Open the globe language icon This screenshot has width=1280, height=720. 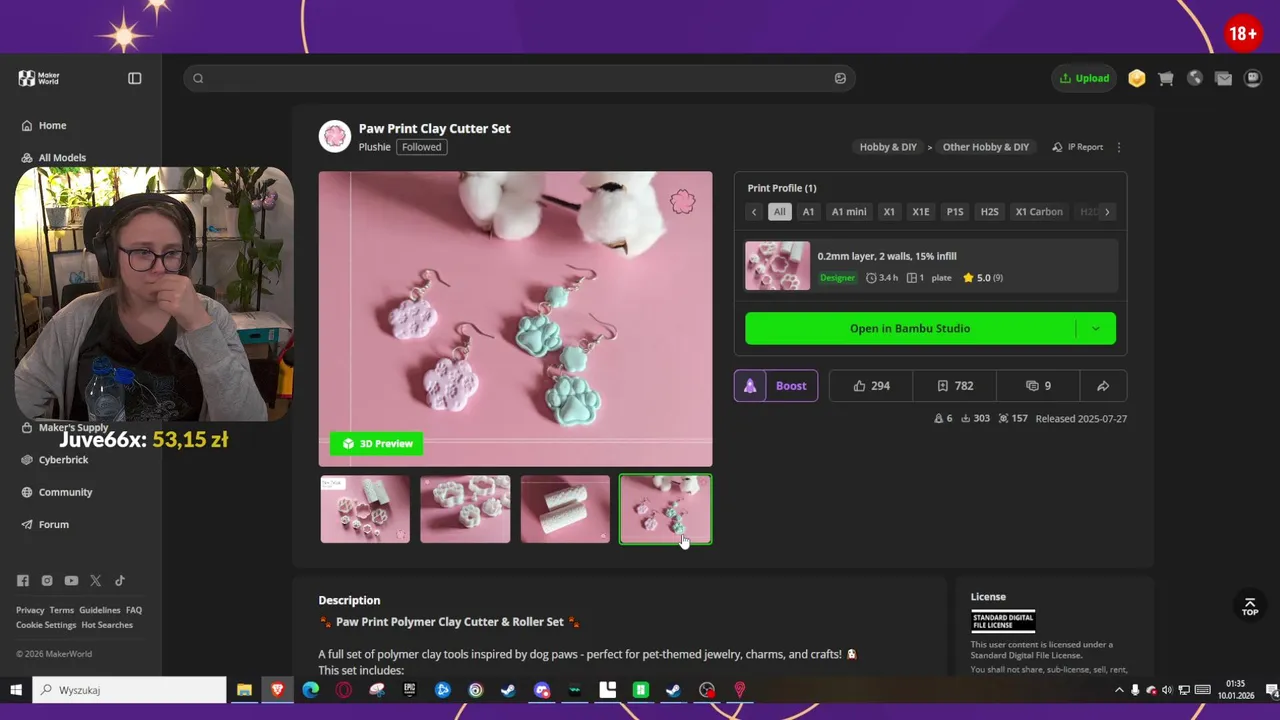click(x=1195, y=78)
